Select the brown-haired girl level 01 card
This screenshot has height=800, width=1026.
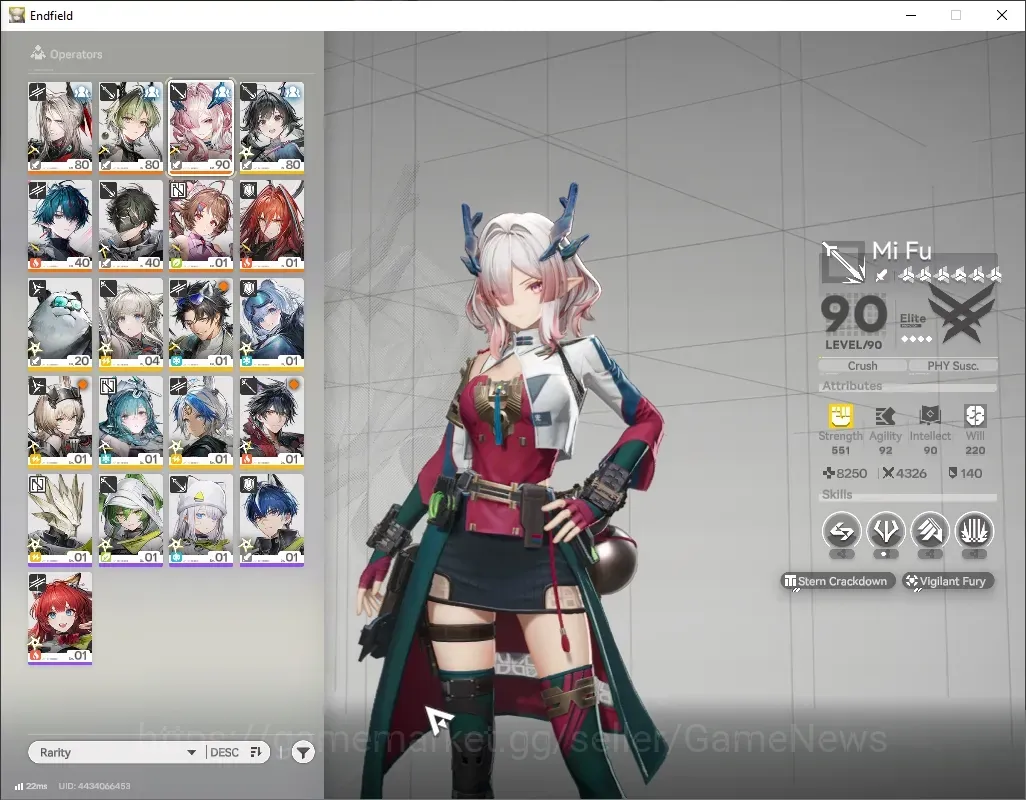point(201,226)
